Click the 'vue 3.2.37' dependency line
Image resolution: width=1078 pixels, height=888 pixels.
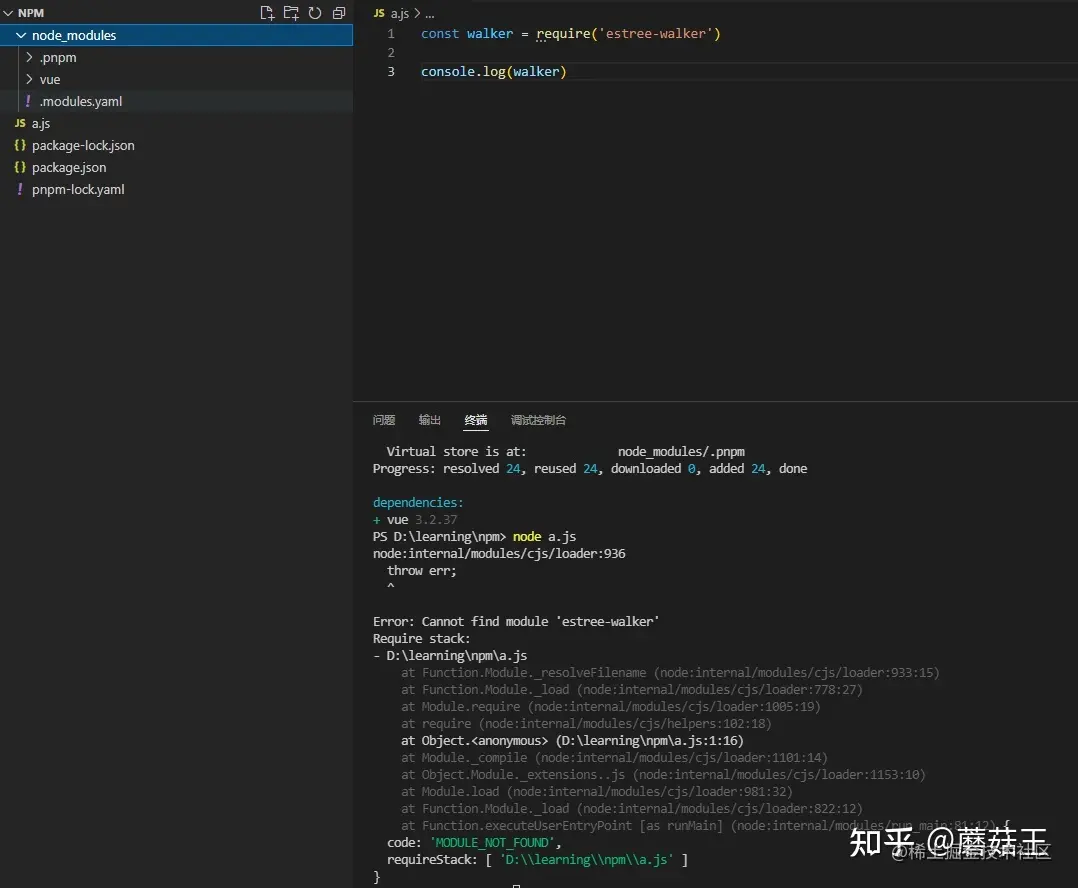click(x=415, y=520)
